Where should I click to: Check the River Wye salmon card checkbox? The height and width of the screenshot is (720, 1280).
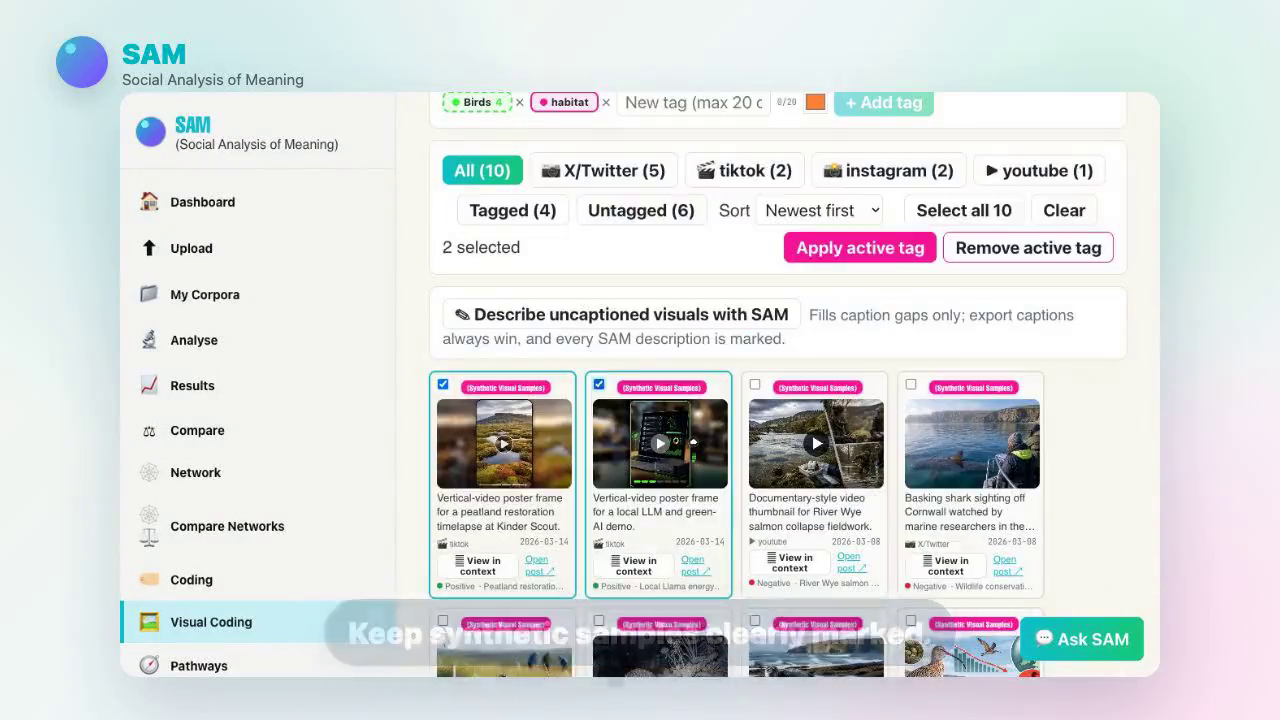755,384
